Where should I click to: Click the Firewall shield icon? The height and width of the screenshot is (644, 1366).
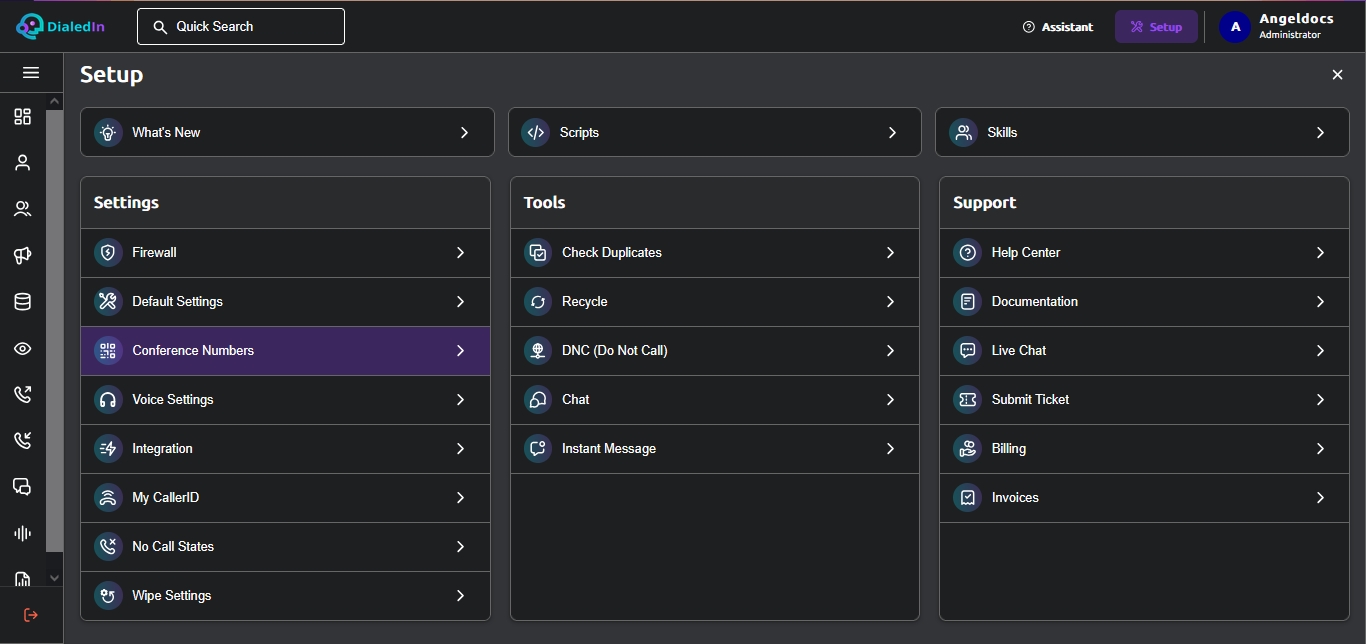point(108,253)
